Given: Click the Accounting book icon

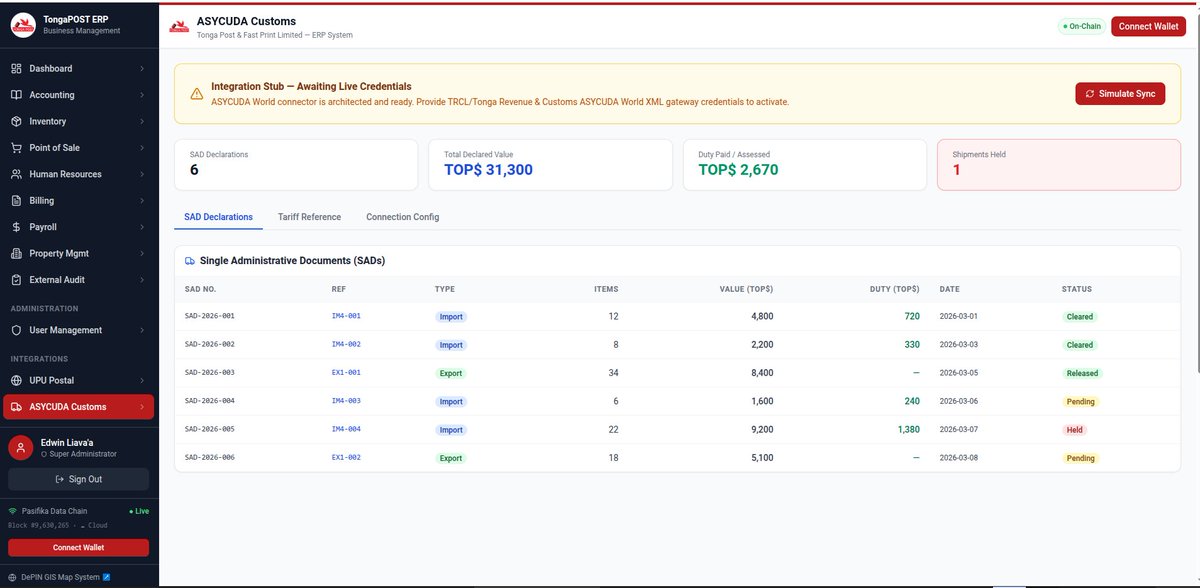Looking at the screenshot, I should (x=16, y=95).
